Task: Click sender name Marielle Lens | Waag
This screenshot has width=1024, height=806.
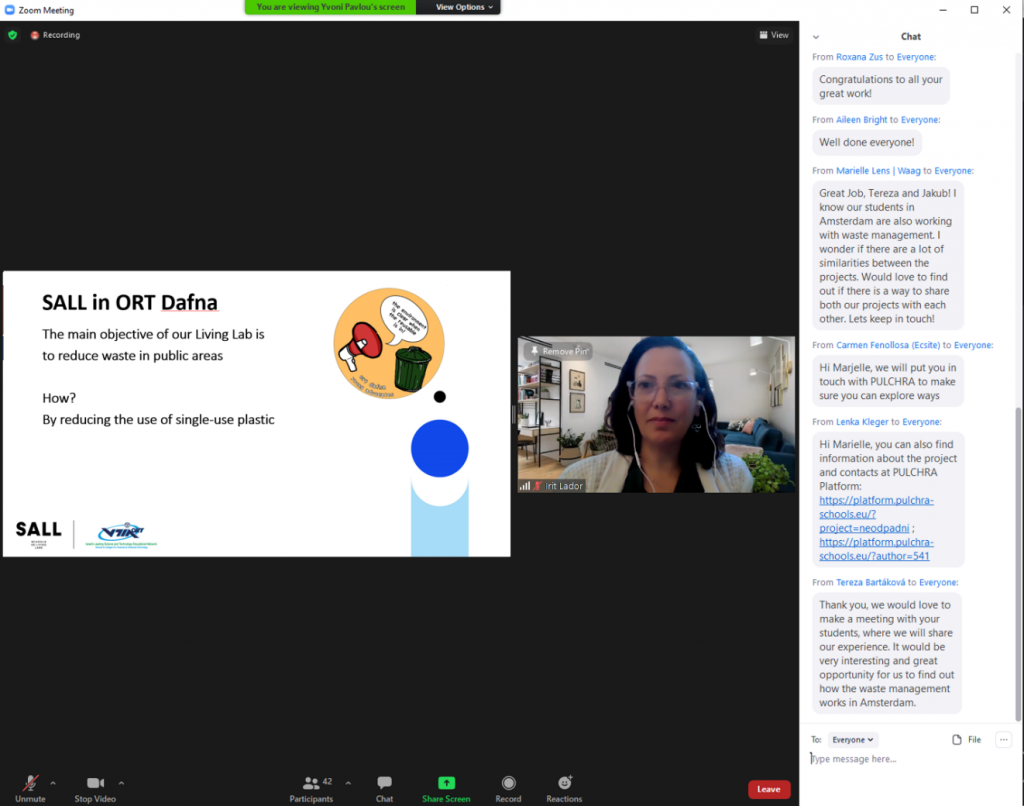Action: click(x=878, y=170)
